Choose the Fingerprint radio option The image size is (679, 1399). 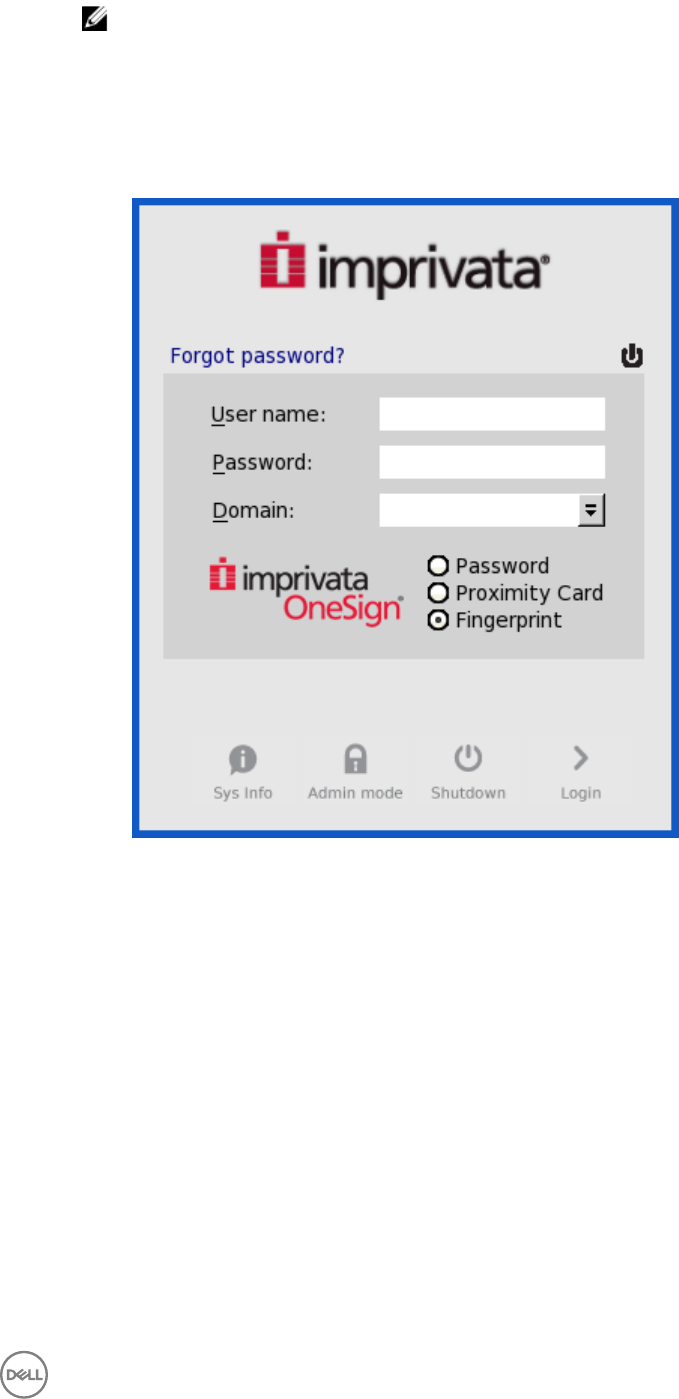coord(437,620)
